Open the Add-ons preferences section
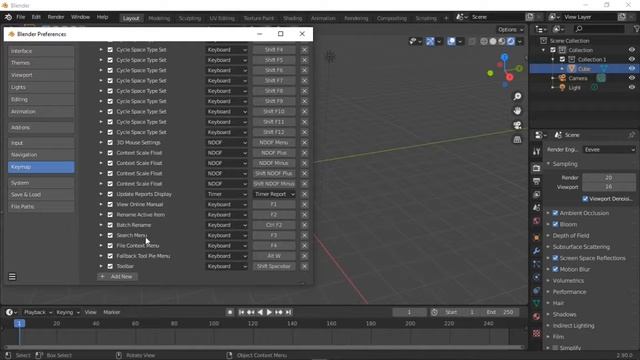 tap(41, 127)
